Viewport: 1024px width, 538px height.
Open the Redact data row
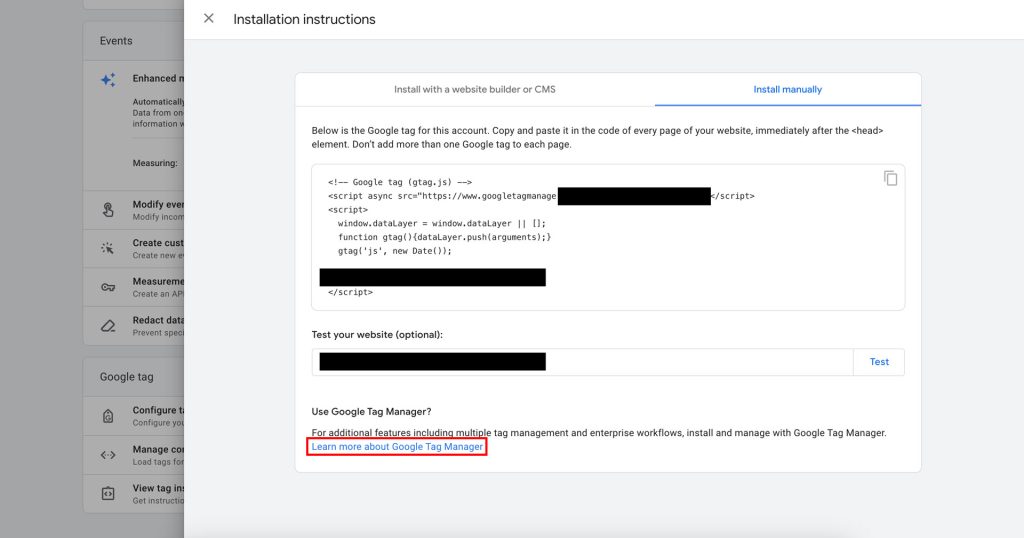pyautogui.click(x=134, y=326)
